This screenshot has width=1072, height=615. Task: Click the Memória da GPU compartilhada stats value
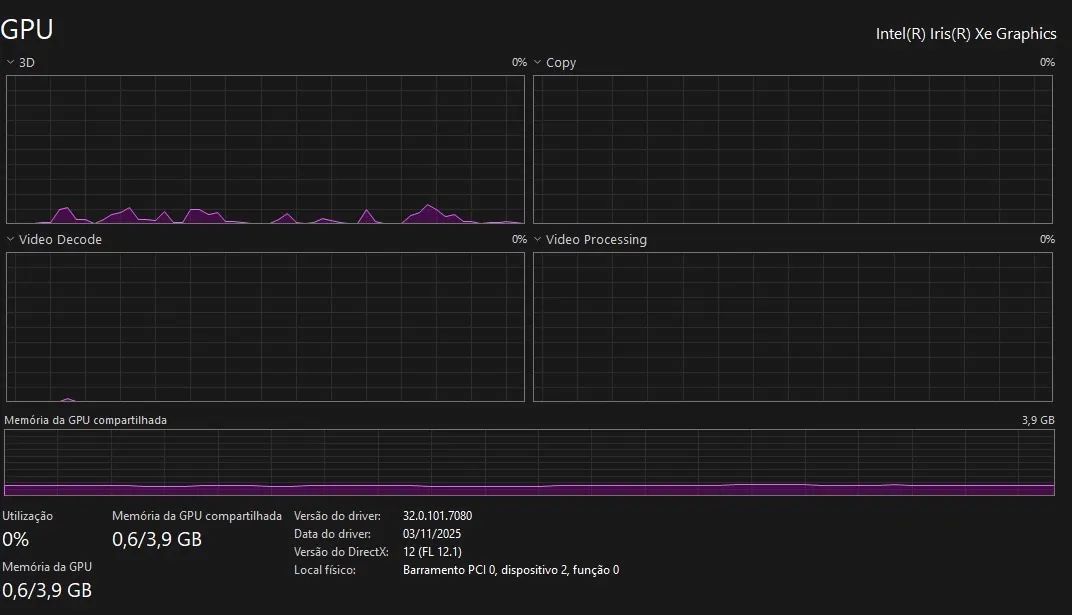pyautogui.click(x=157, y=539)
